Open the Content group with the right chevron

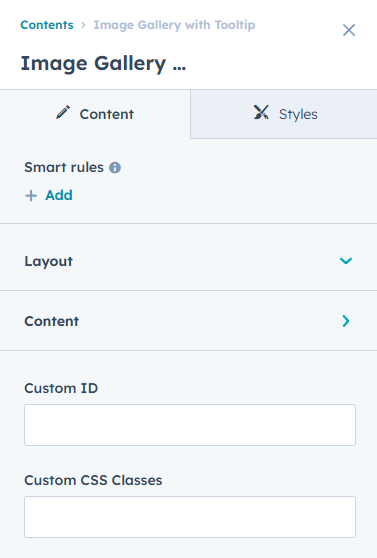pos(346,321)
